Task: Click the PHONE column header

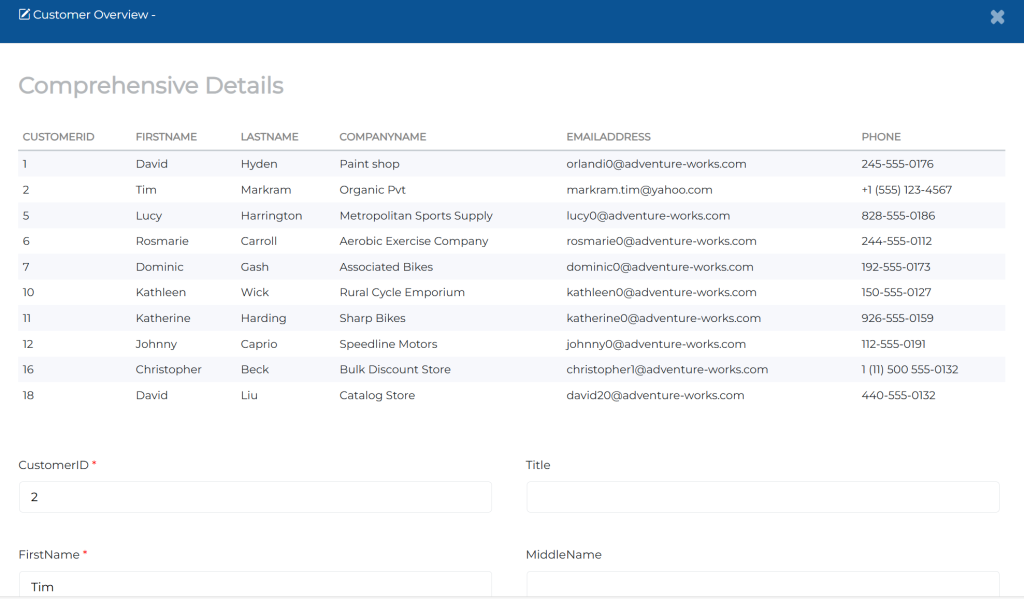Action: tap(881, 137)
